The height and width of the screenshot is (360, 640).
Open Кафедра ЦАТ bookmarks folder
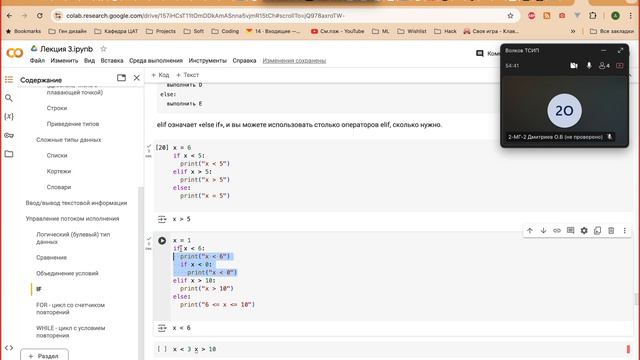(116, 31)
